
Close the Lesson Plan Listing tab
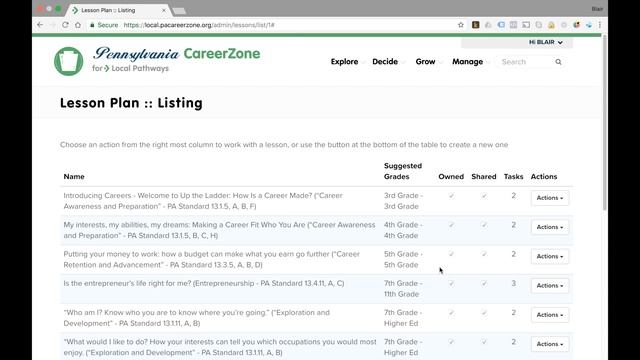(164, 10)
